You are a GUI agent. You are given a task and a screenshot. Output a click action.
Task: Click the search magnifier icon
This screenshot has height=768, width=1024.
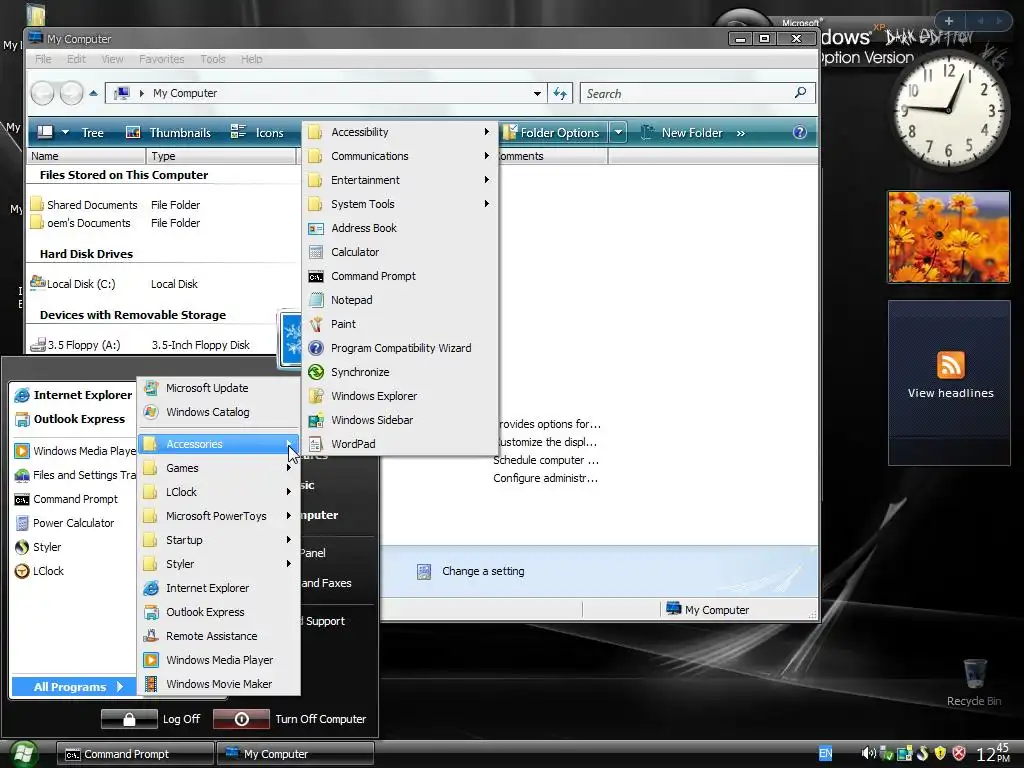[800, 93]
